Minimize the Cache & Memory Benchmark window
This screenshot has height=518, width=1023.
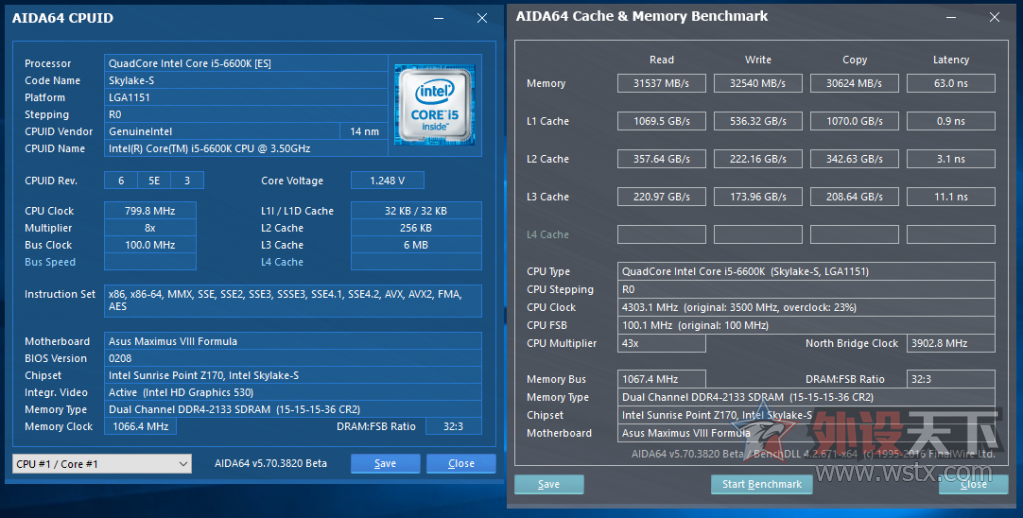click(952, 18)
